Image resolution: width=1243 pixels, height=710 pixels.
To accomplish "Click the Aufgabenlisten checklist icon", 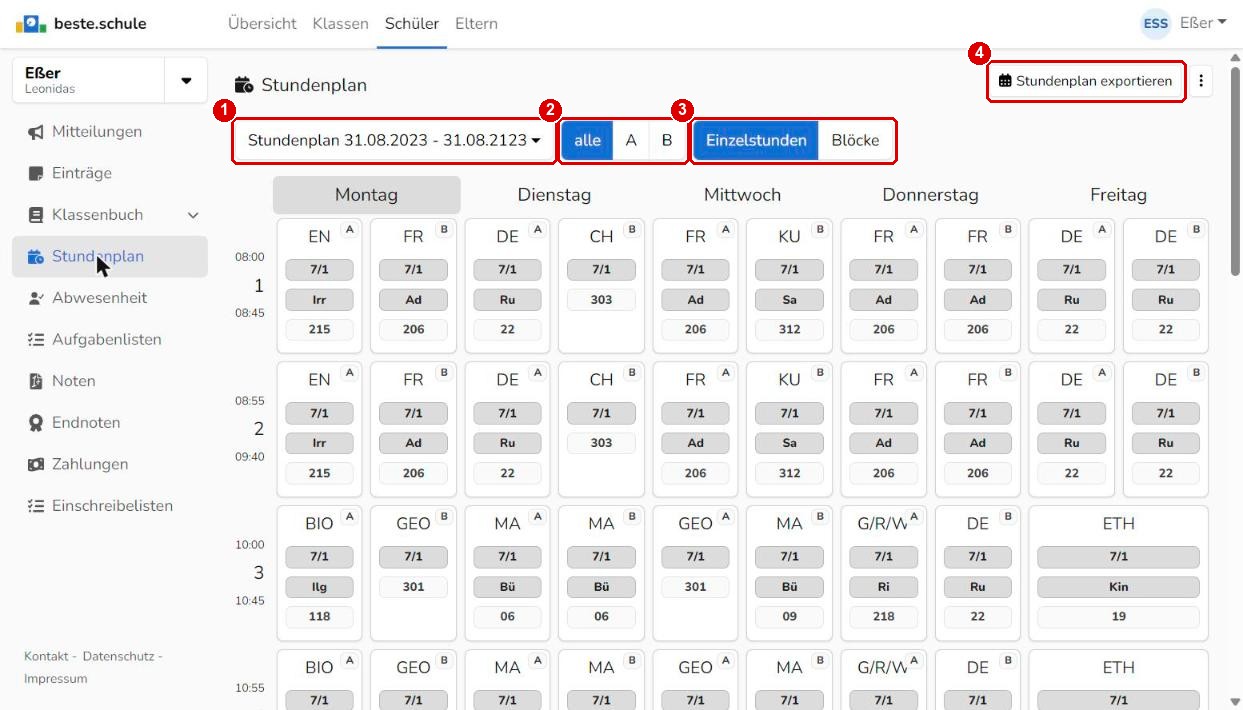I will pos(35,340).
